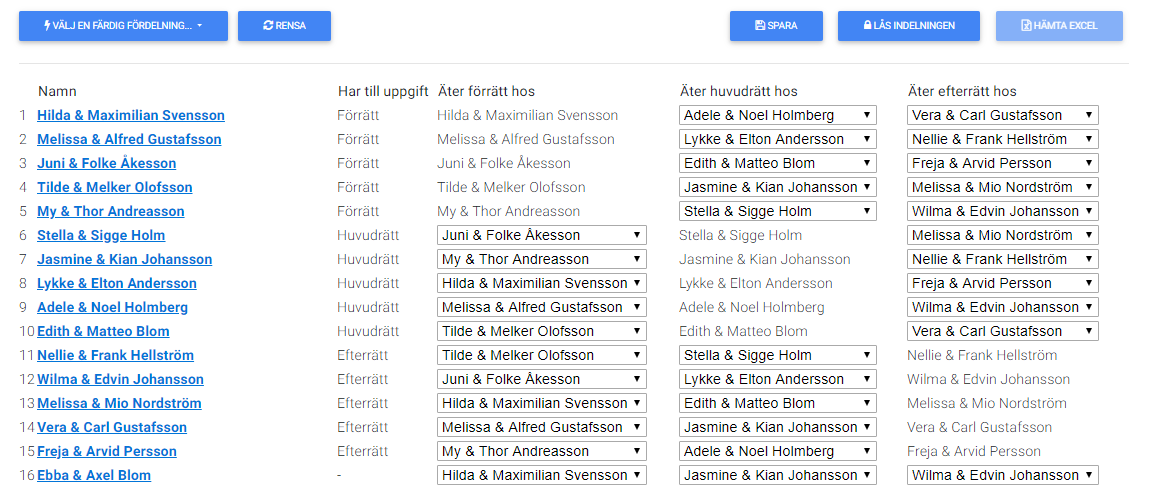Click the floppy disk icon on Spara
This screenshot has width=1170, height=503.
pos(760,25)
